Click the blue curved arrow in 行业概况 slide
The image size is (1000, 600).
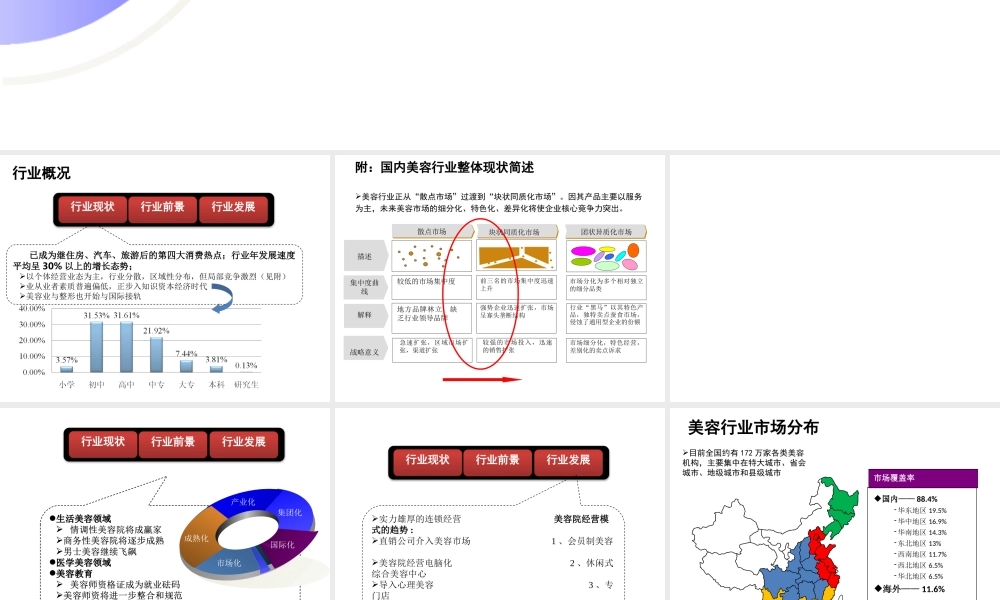(x=223, y=298)
